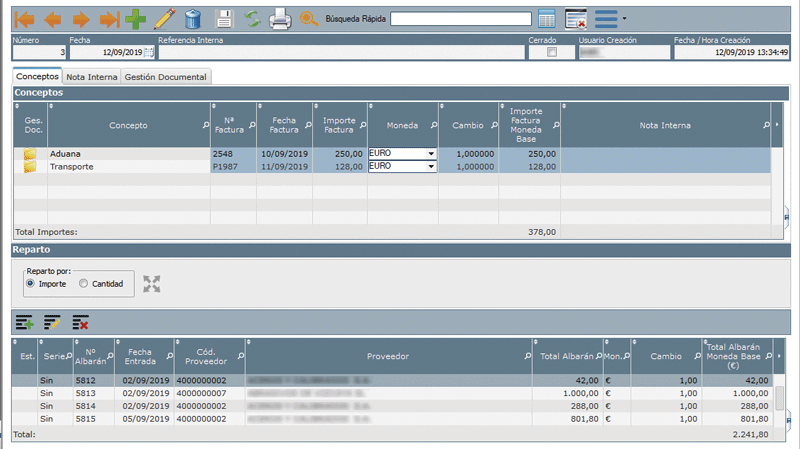The image size is (800, 449).
Task: Switch to the Nota Interna tab
Action: [x=92, y=76]
